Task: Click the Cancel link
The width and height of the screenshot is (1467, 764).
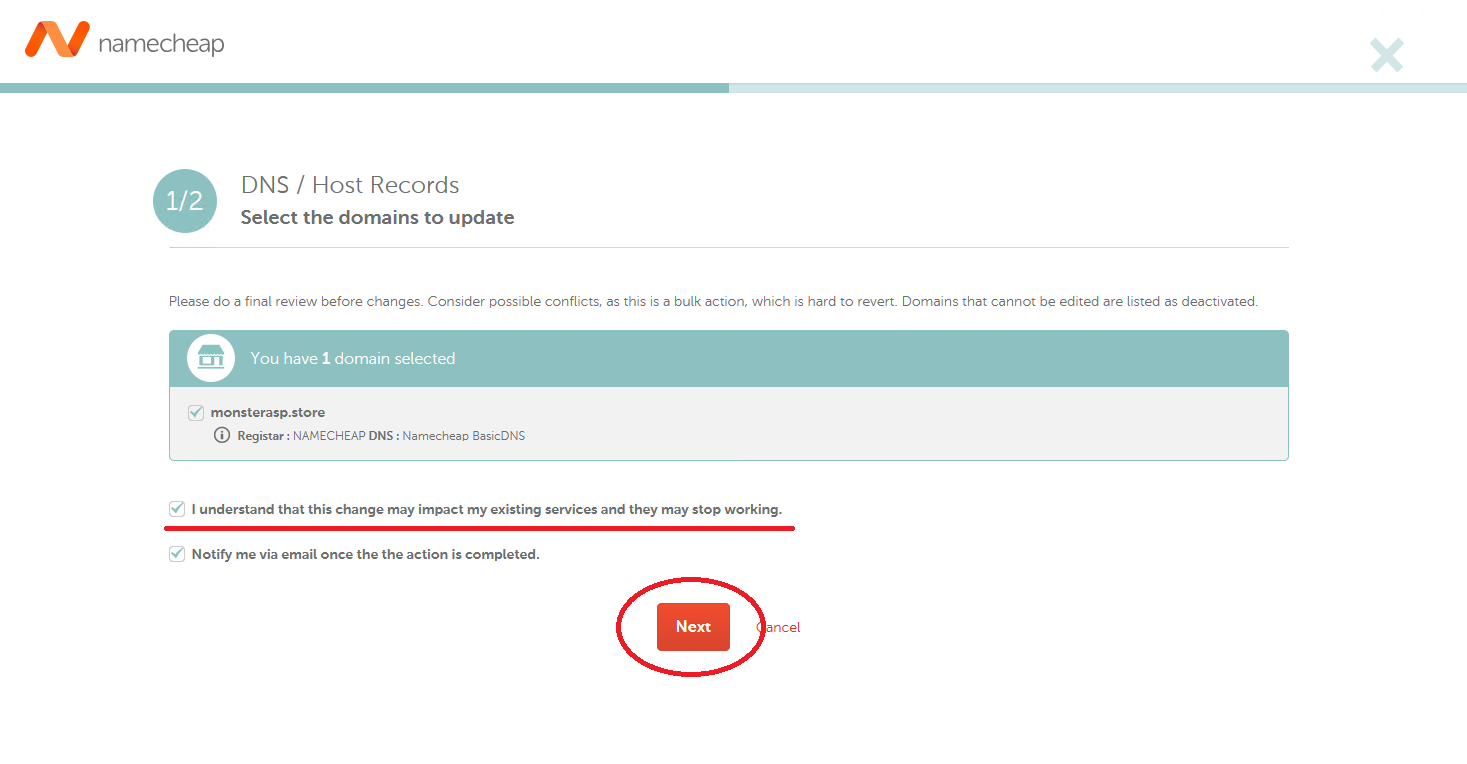Action: click(x=778, y=627)
